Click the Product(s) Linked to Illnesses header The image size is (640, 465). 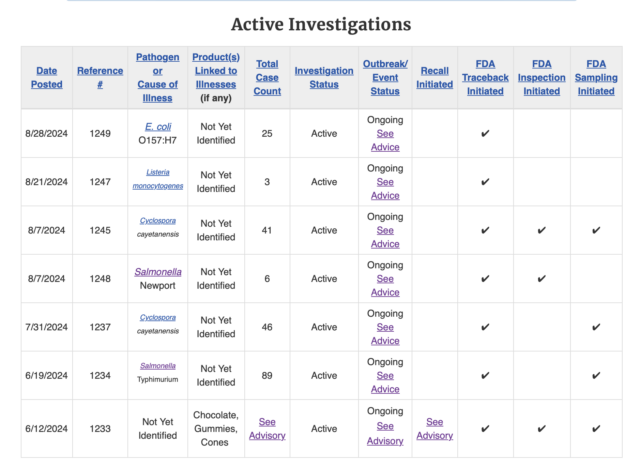(215, 71)
